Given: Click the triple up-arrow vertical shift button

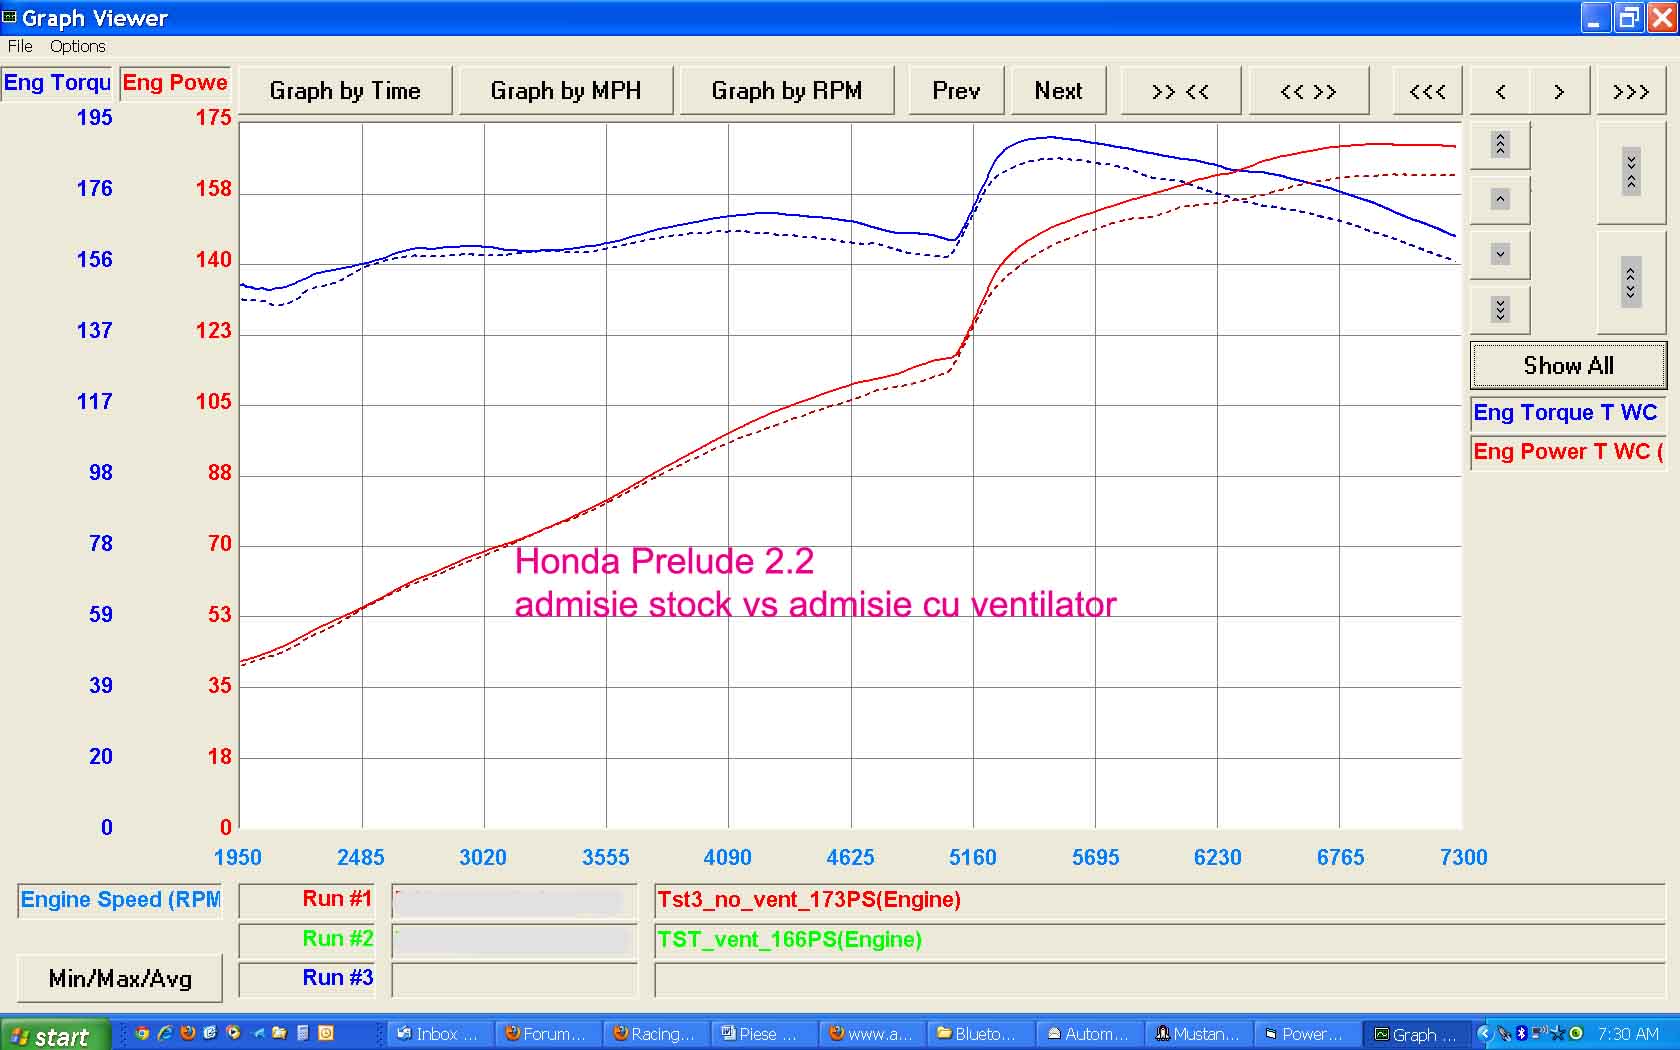Looking at the screenshot, I should (1499, 145).
